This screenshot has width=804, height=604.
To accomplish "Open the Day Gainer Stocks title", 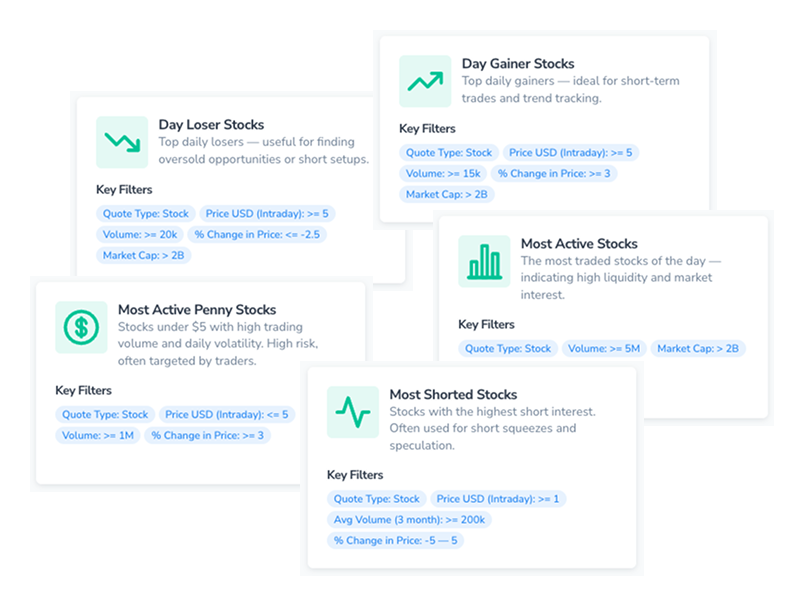I will click(x=517, y=64).
